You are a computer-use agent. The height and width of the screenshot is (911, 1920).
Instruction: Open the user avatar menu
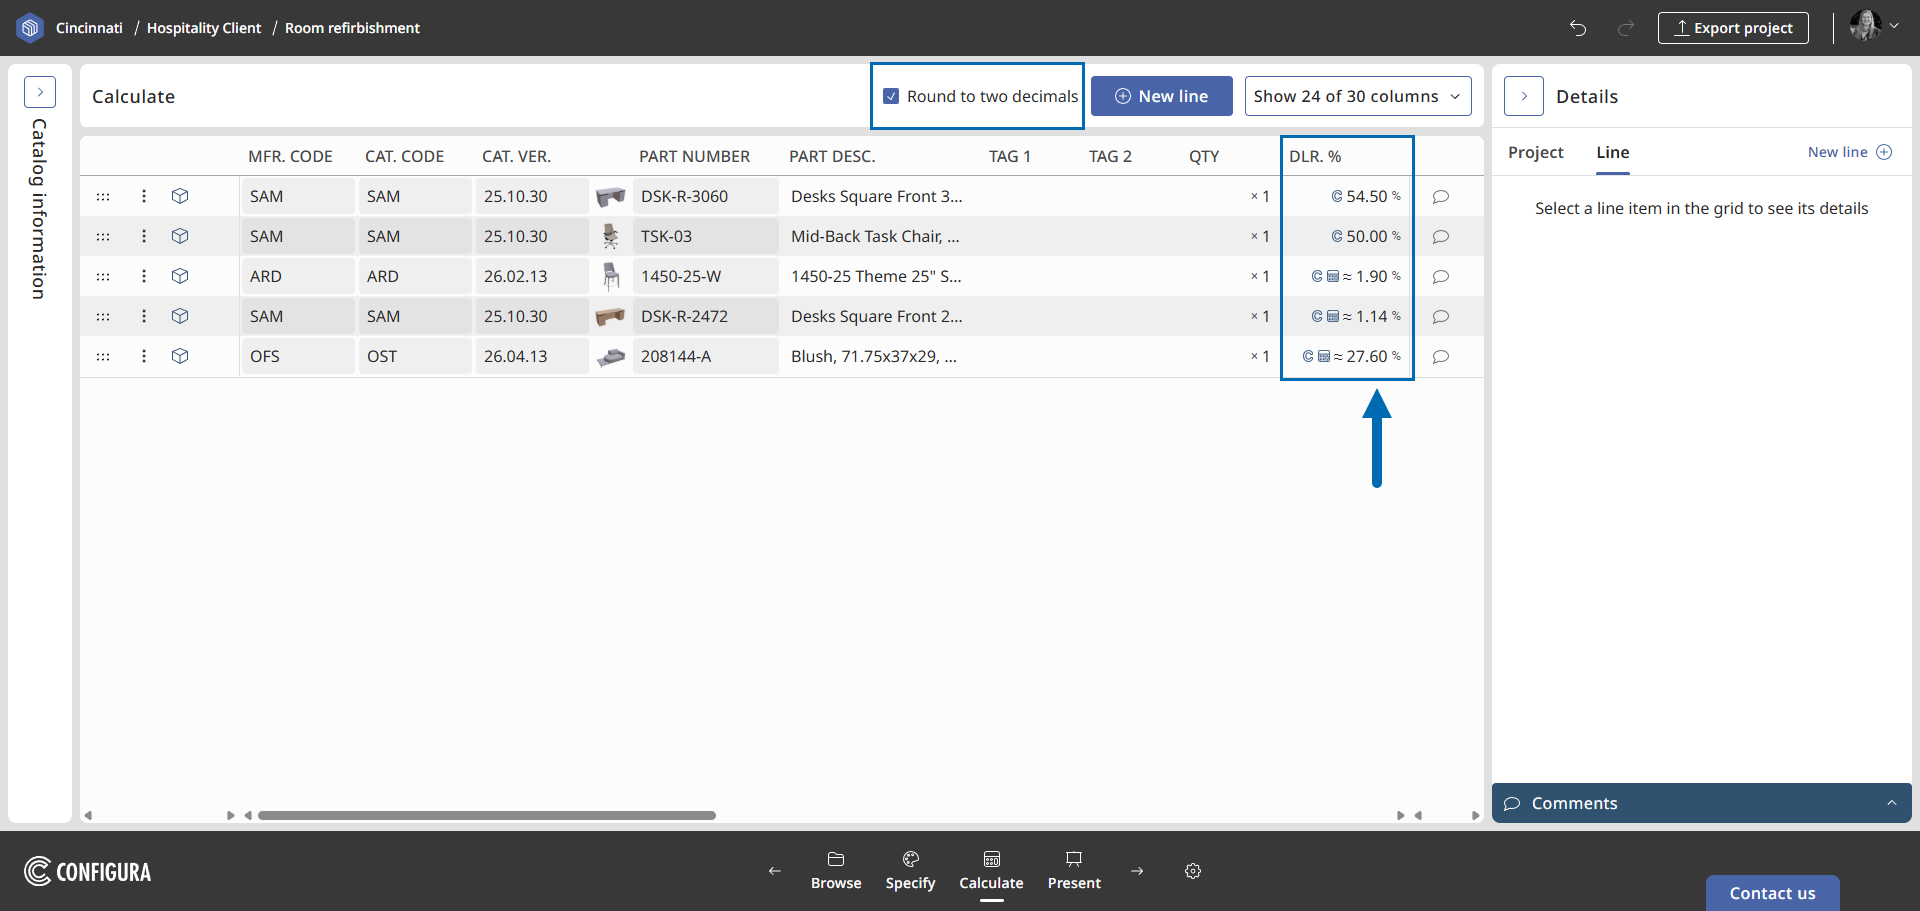pos(1874,26)
